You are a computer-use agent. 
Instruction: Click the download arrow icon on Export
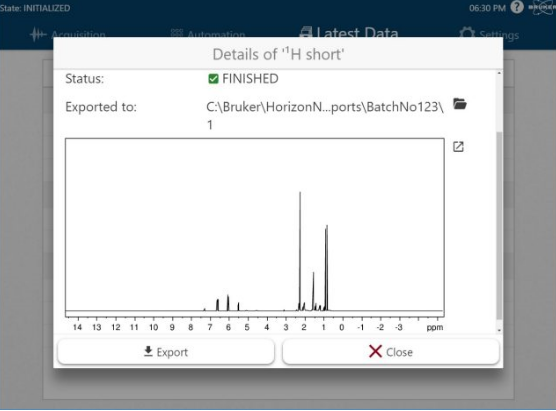point(148,351)
